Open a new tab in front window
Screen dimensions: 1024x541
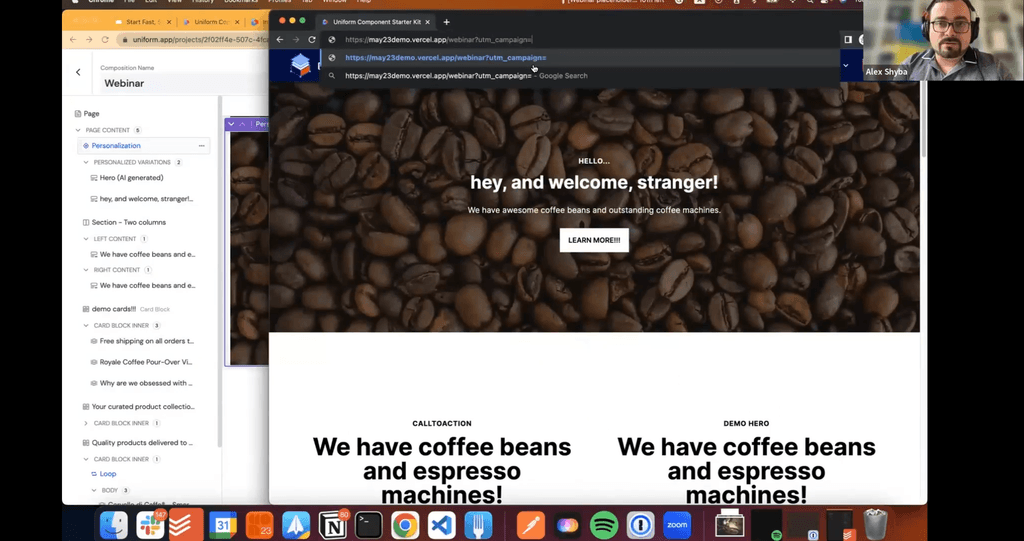point(447,22)
